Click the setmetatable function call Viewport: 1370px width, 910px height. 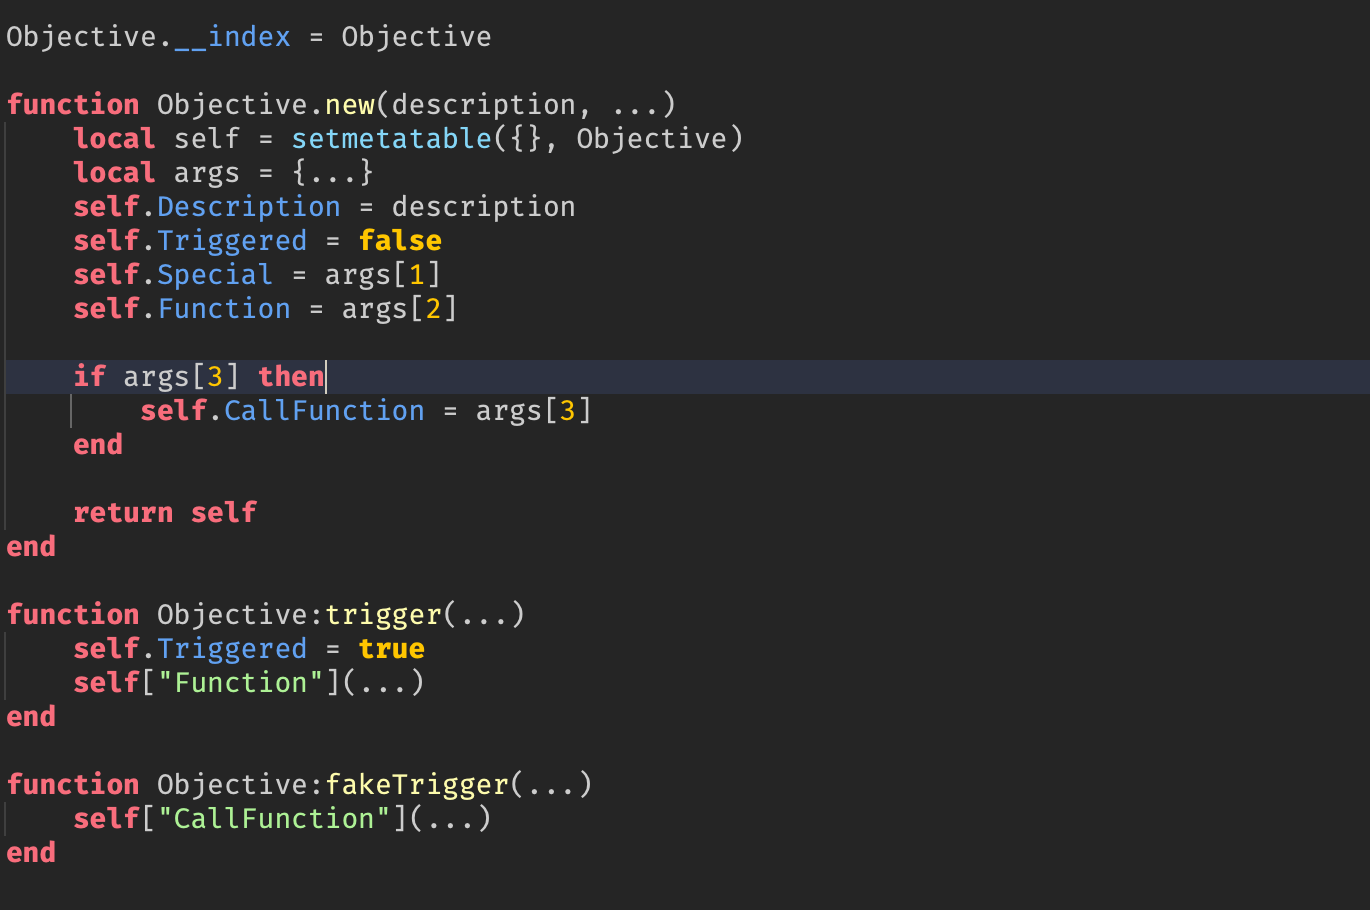point(391,138)
